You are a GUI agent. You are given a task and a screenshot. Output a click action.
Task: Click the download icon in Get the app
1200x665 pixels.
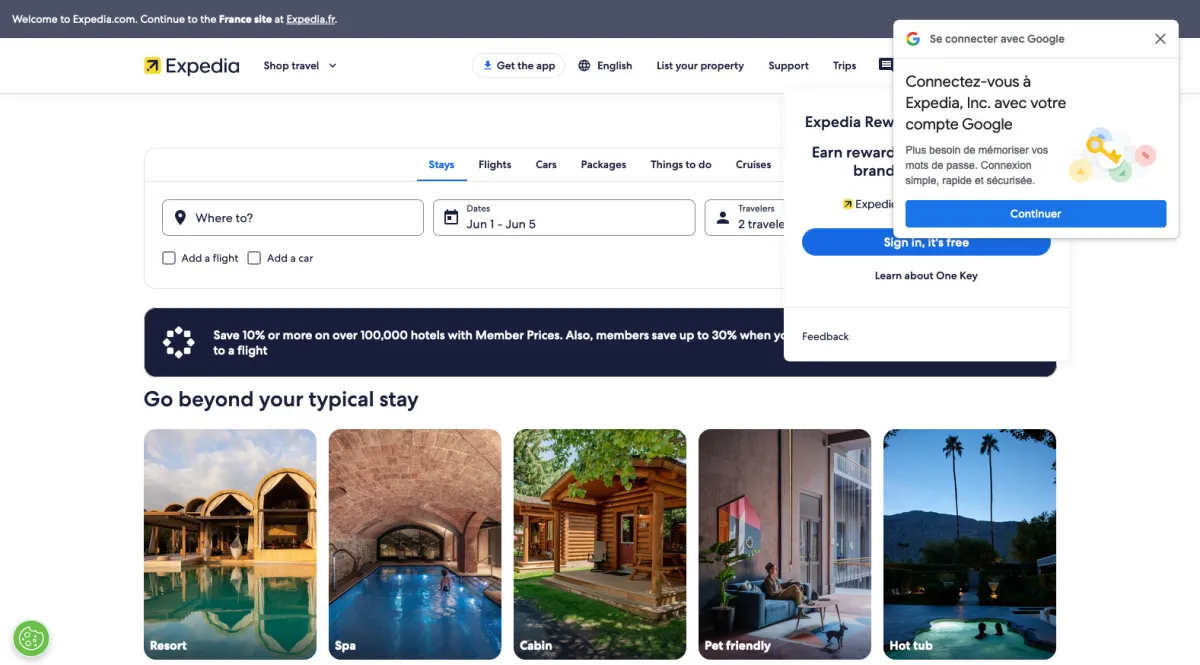(x=488, y=66)
